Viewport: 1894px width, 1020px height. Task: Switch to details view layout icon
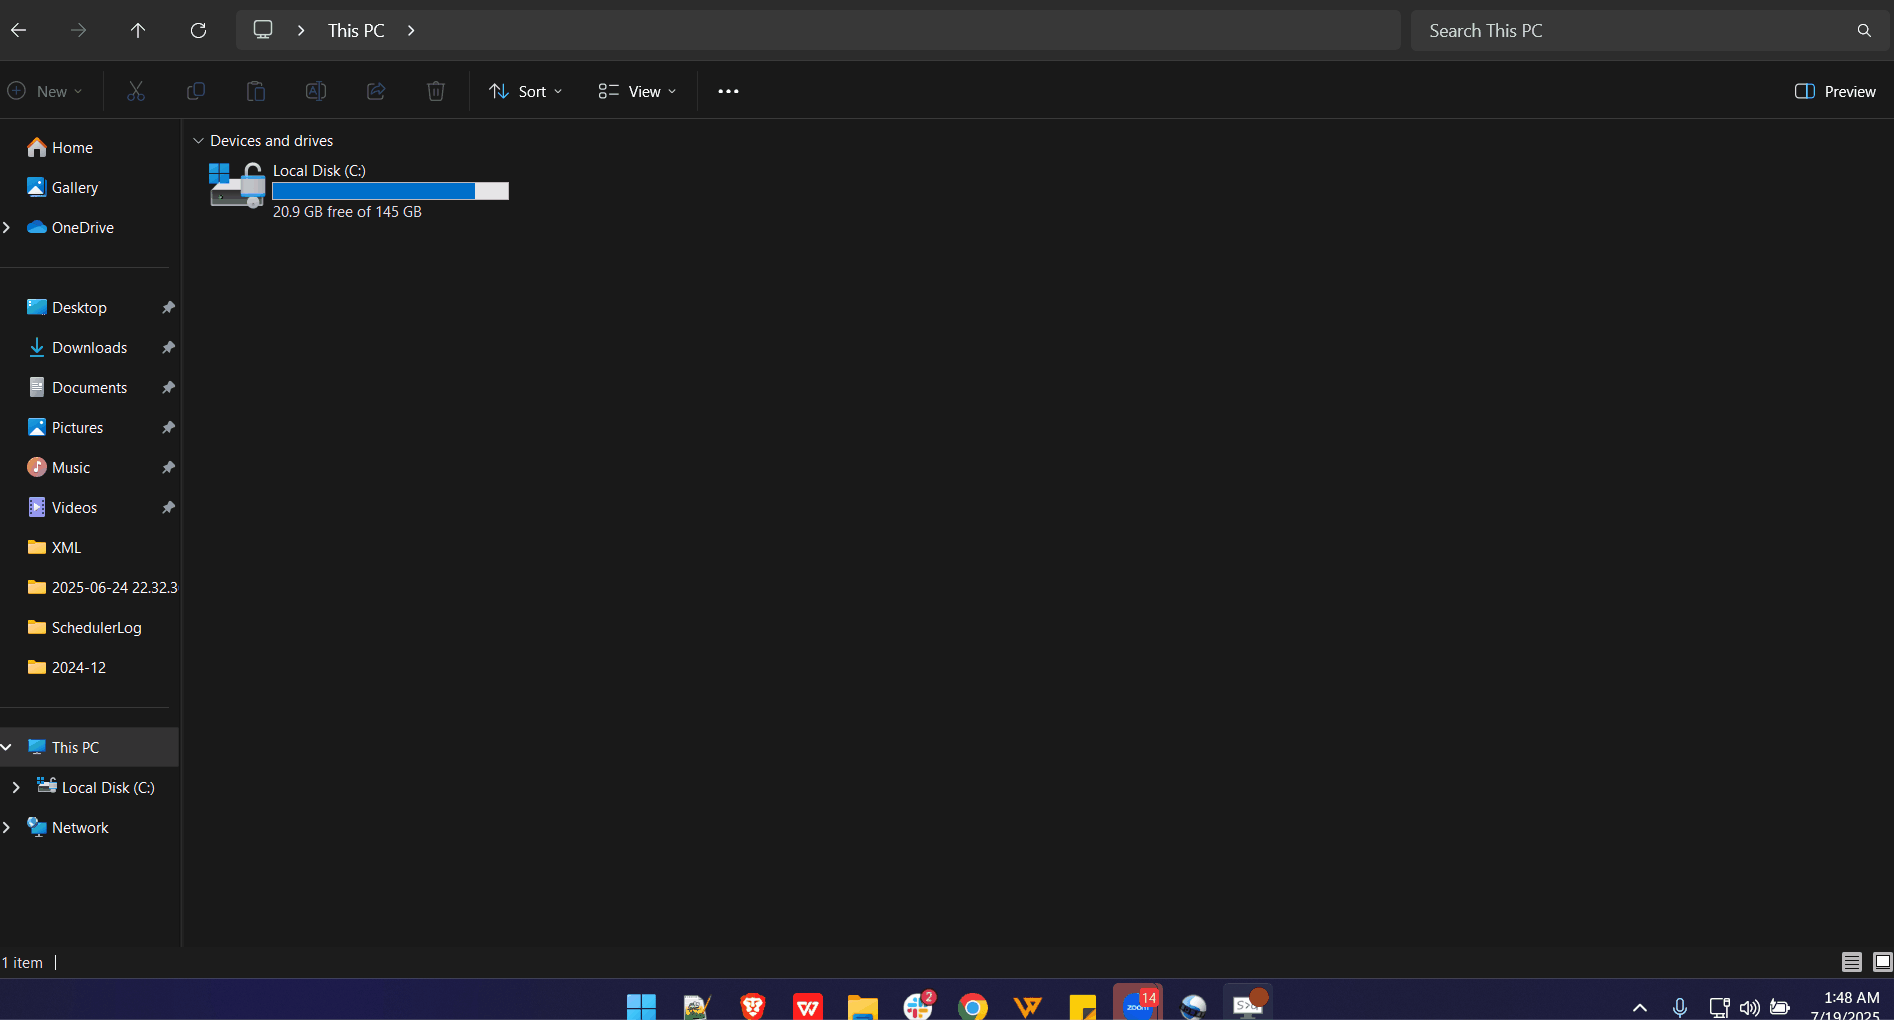pos(1851,962)
